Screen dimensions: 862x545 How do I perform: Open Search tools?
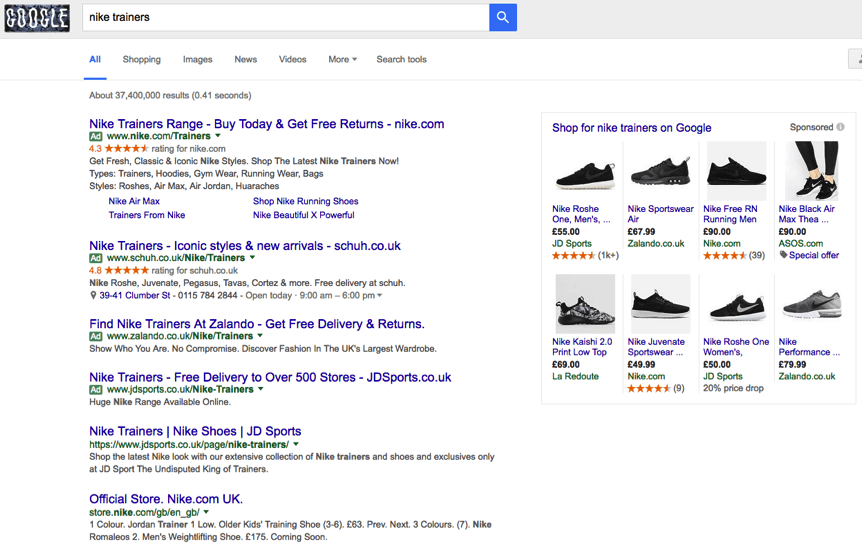[401, 59]
